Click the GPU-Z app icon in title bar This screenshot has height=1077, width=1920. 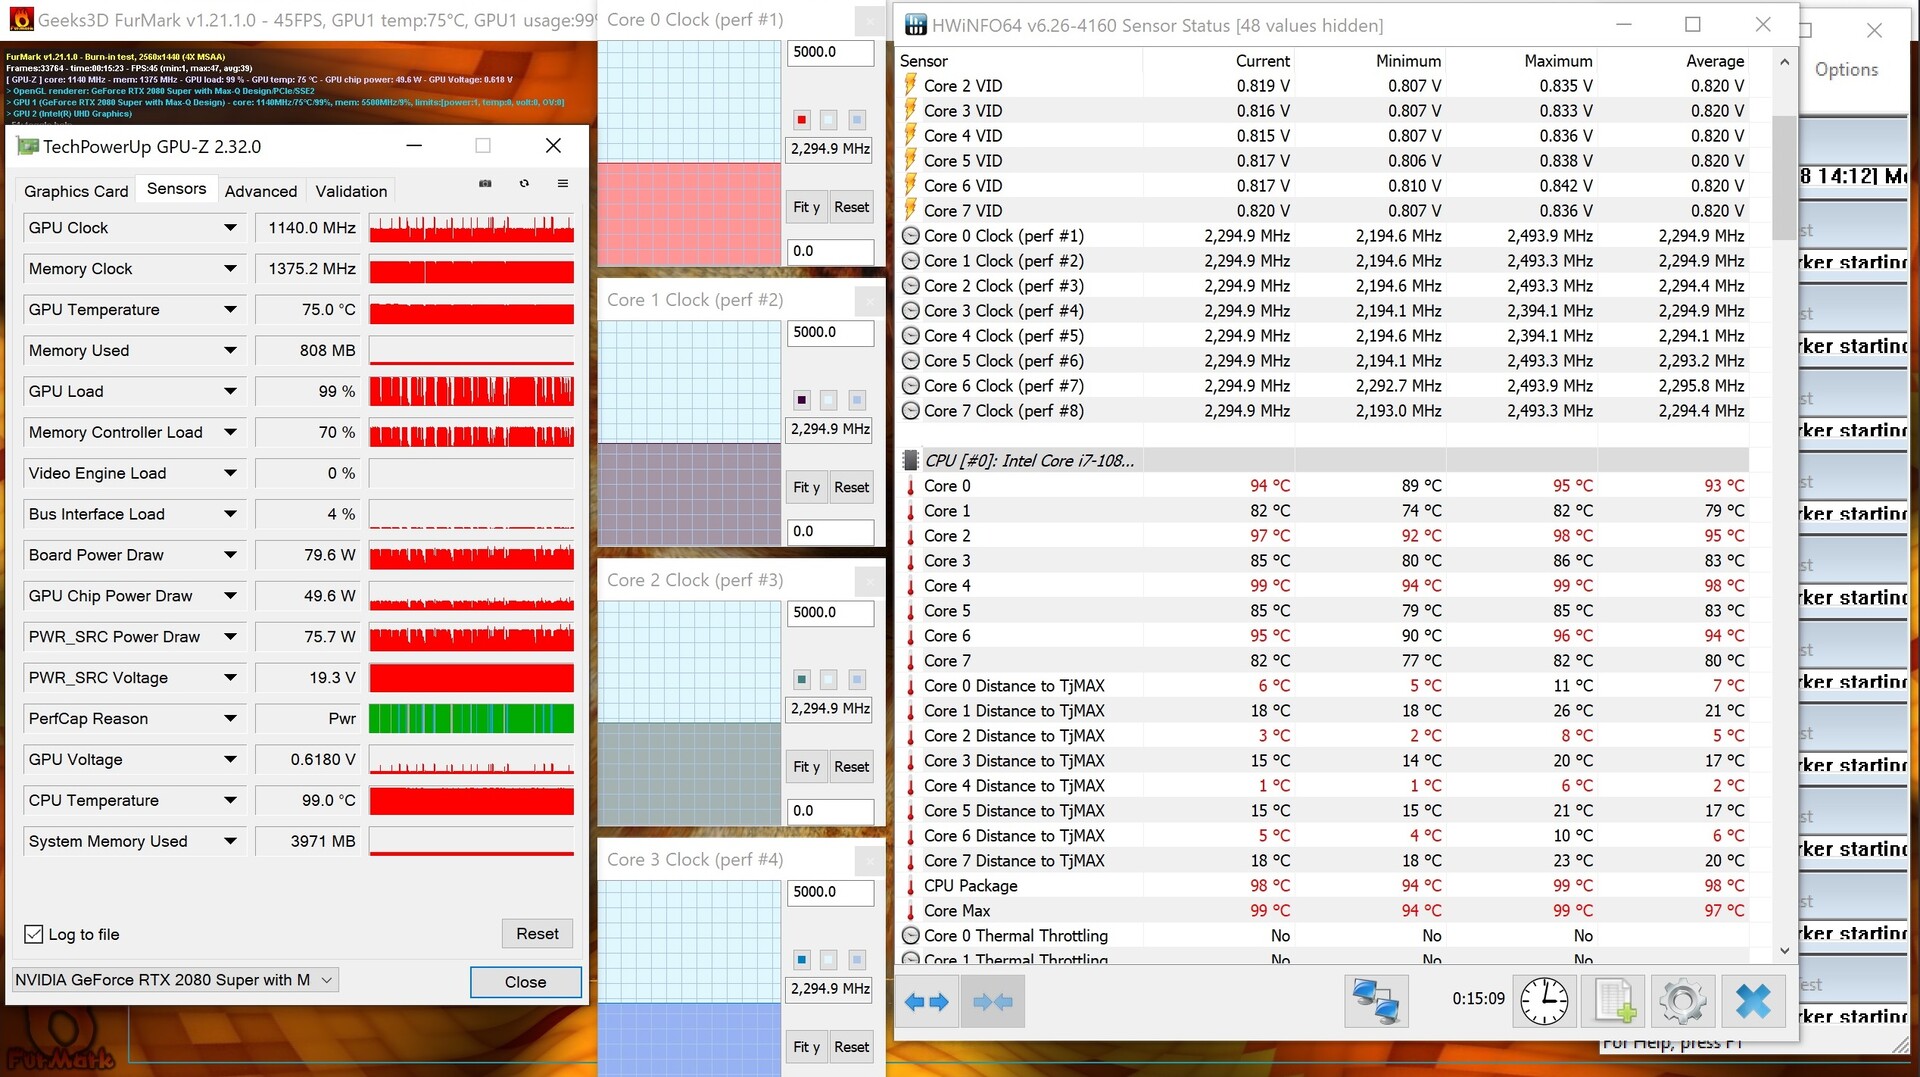[x=27, y=147]
